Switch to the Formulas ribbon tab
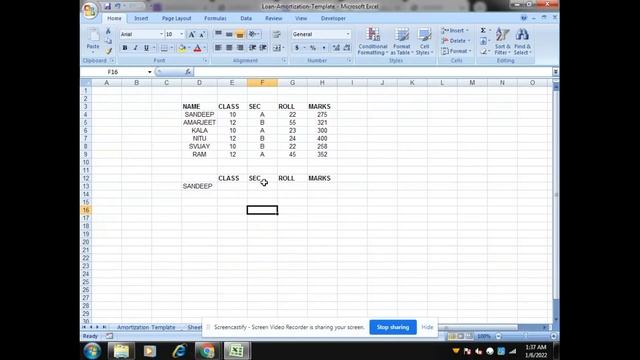The width and height of the screenshot is (640, 360). tap(216, 18)
